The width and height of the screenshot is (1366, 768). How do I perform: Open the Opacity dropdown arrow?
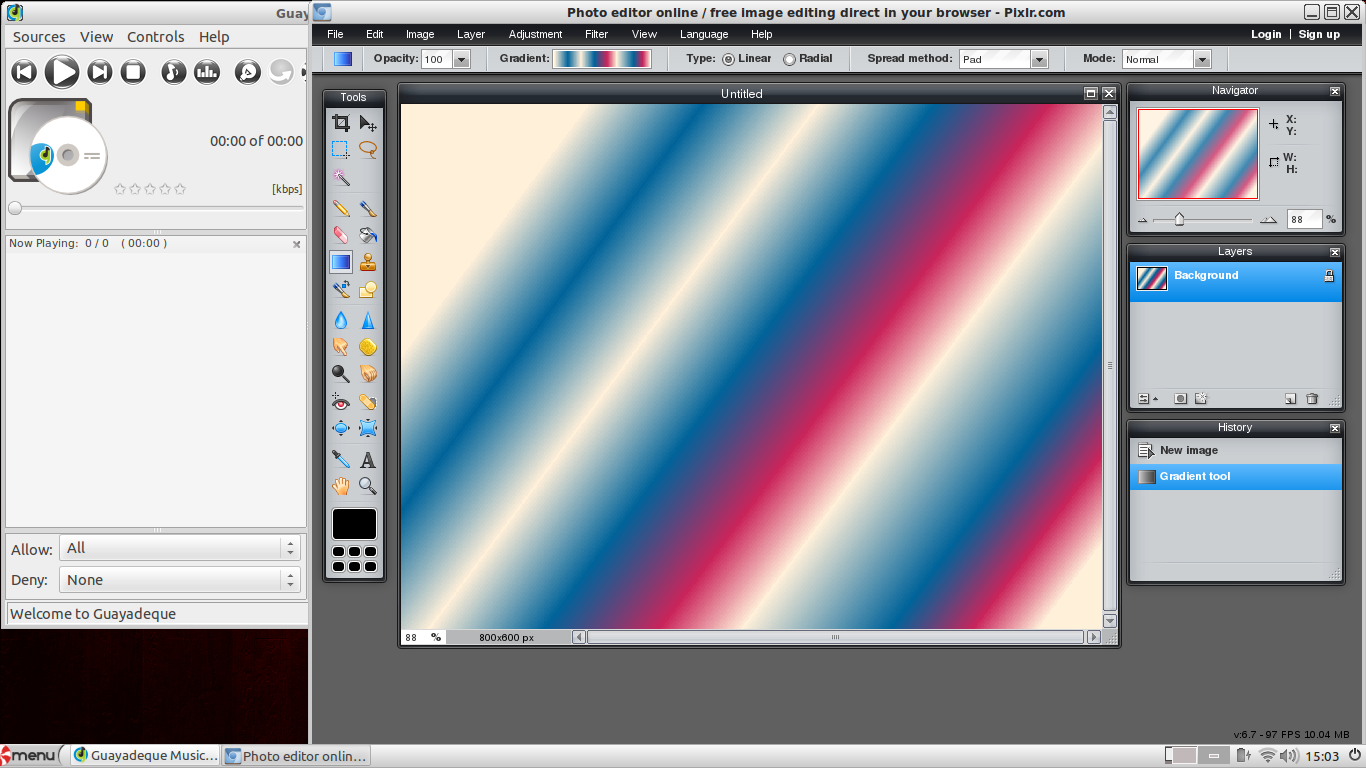pos(461,59)
